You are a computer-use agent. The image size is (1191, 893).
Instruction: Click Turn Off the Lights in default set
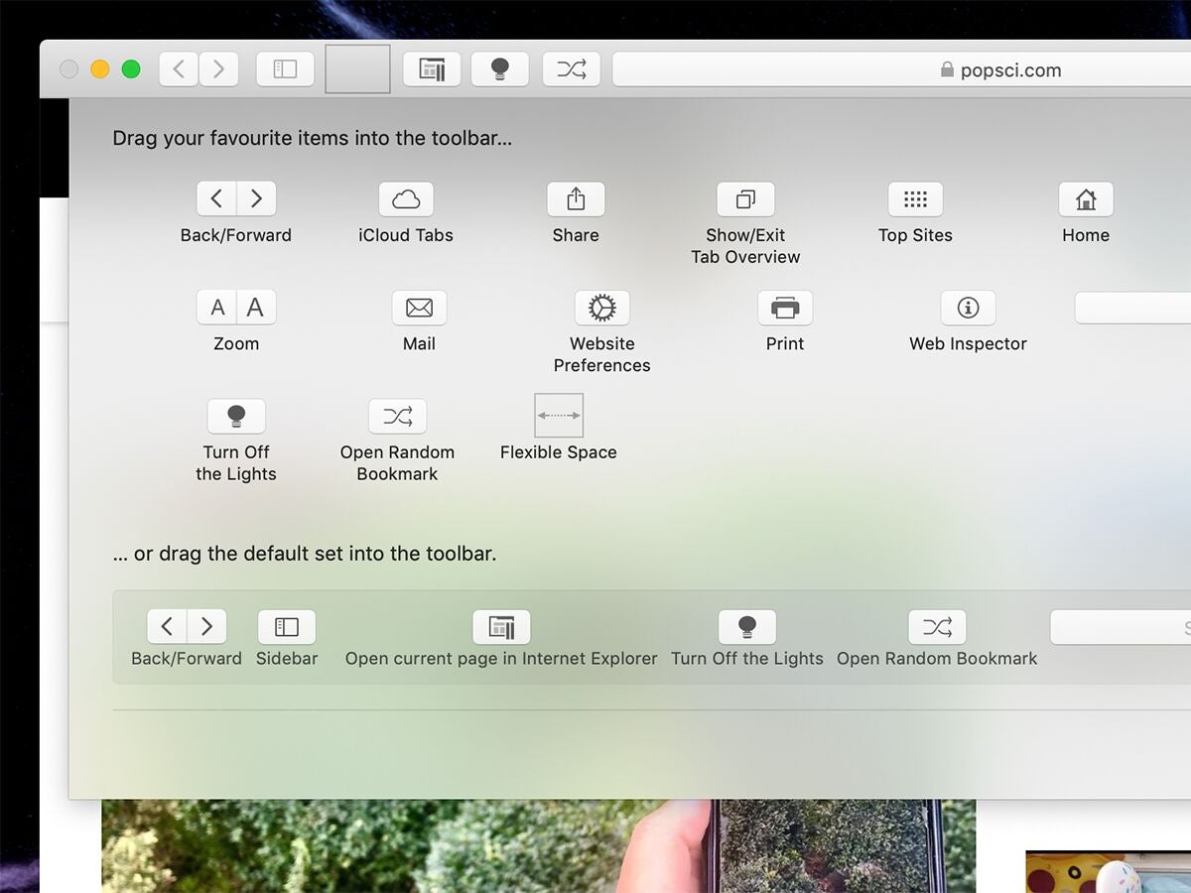747,626
